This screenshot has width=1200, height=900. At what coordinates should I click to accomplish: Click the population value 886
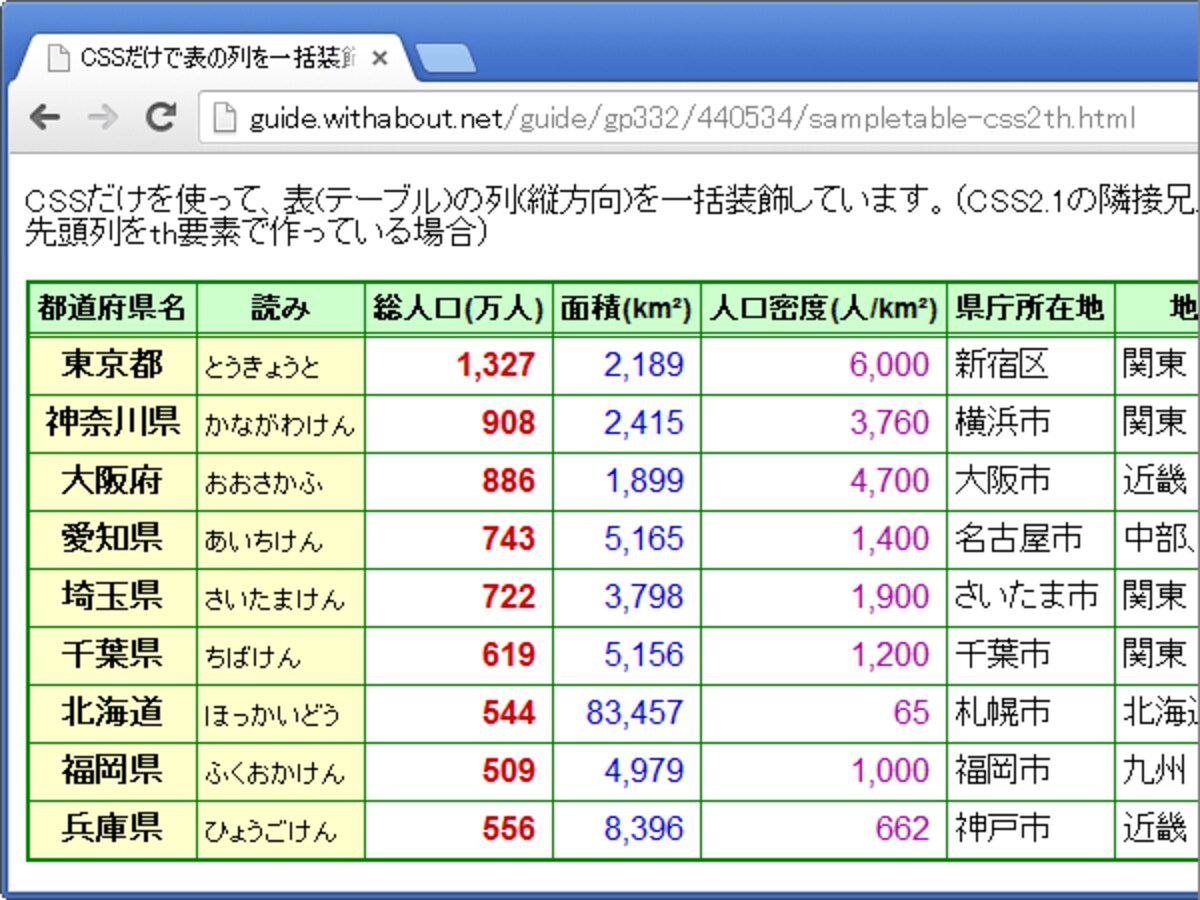pos(508,482)
